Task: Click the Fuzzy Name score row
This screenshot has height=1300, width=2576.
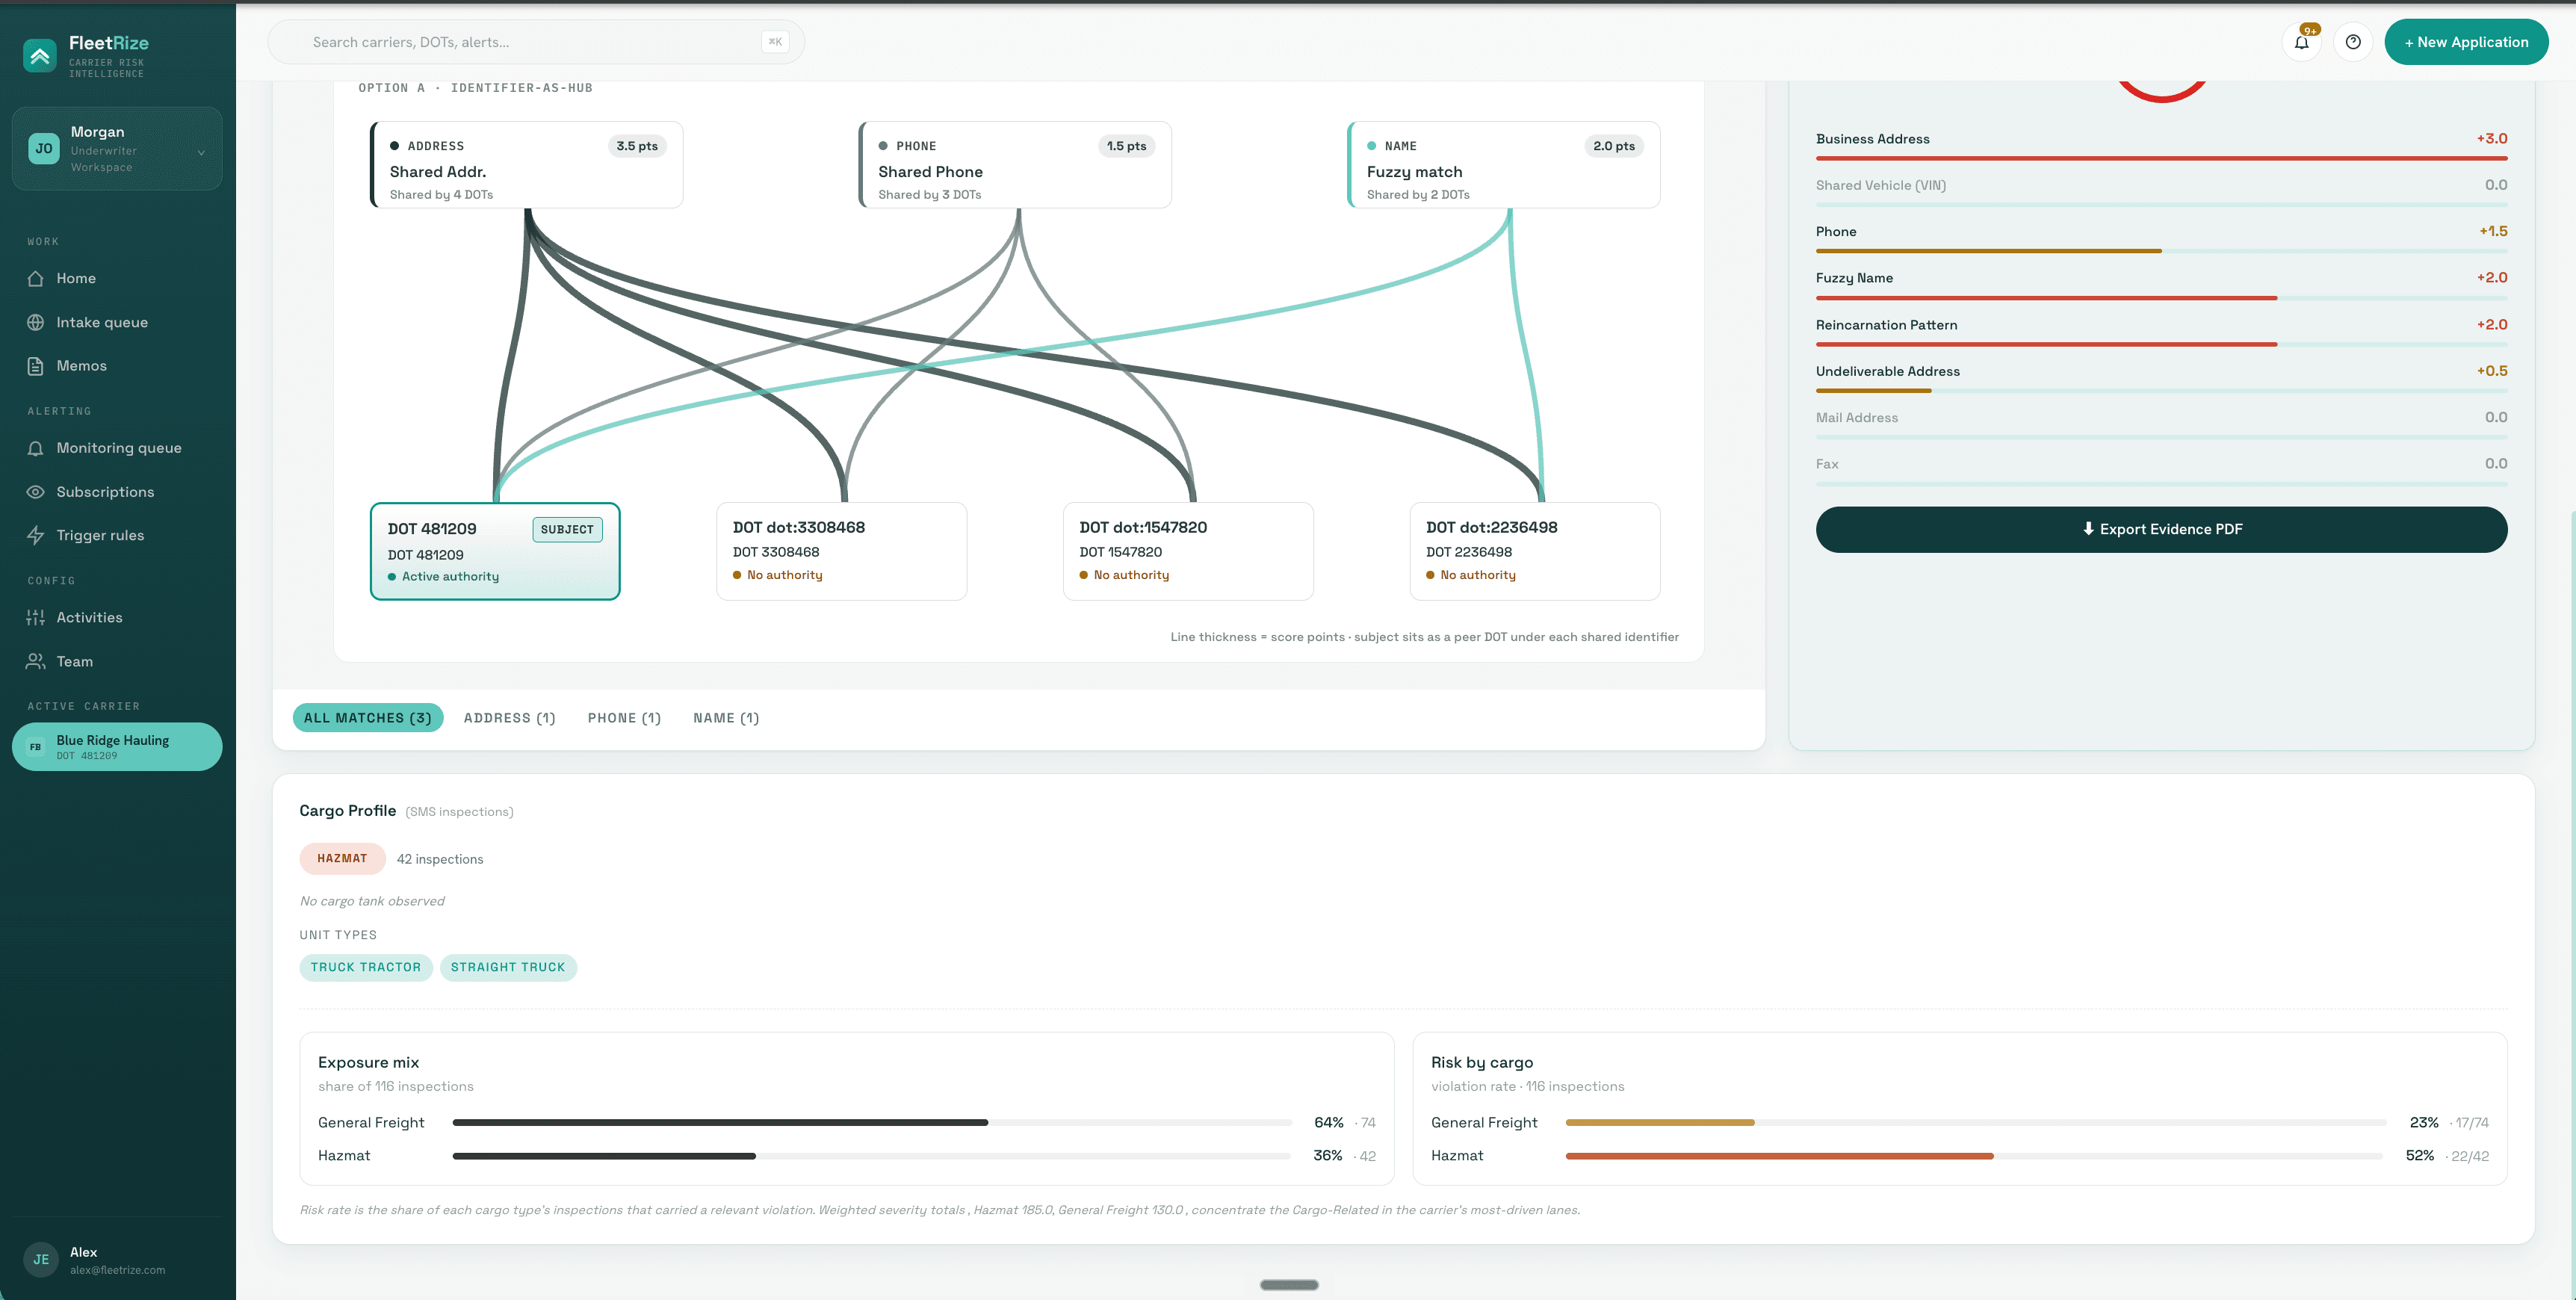Action: [x=2161, y=286]
